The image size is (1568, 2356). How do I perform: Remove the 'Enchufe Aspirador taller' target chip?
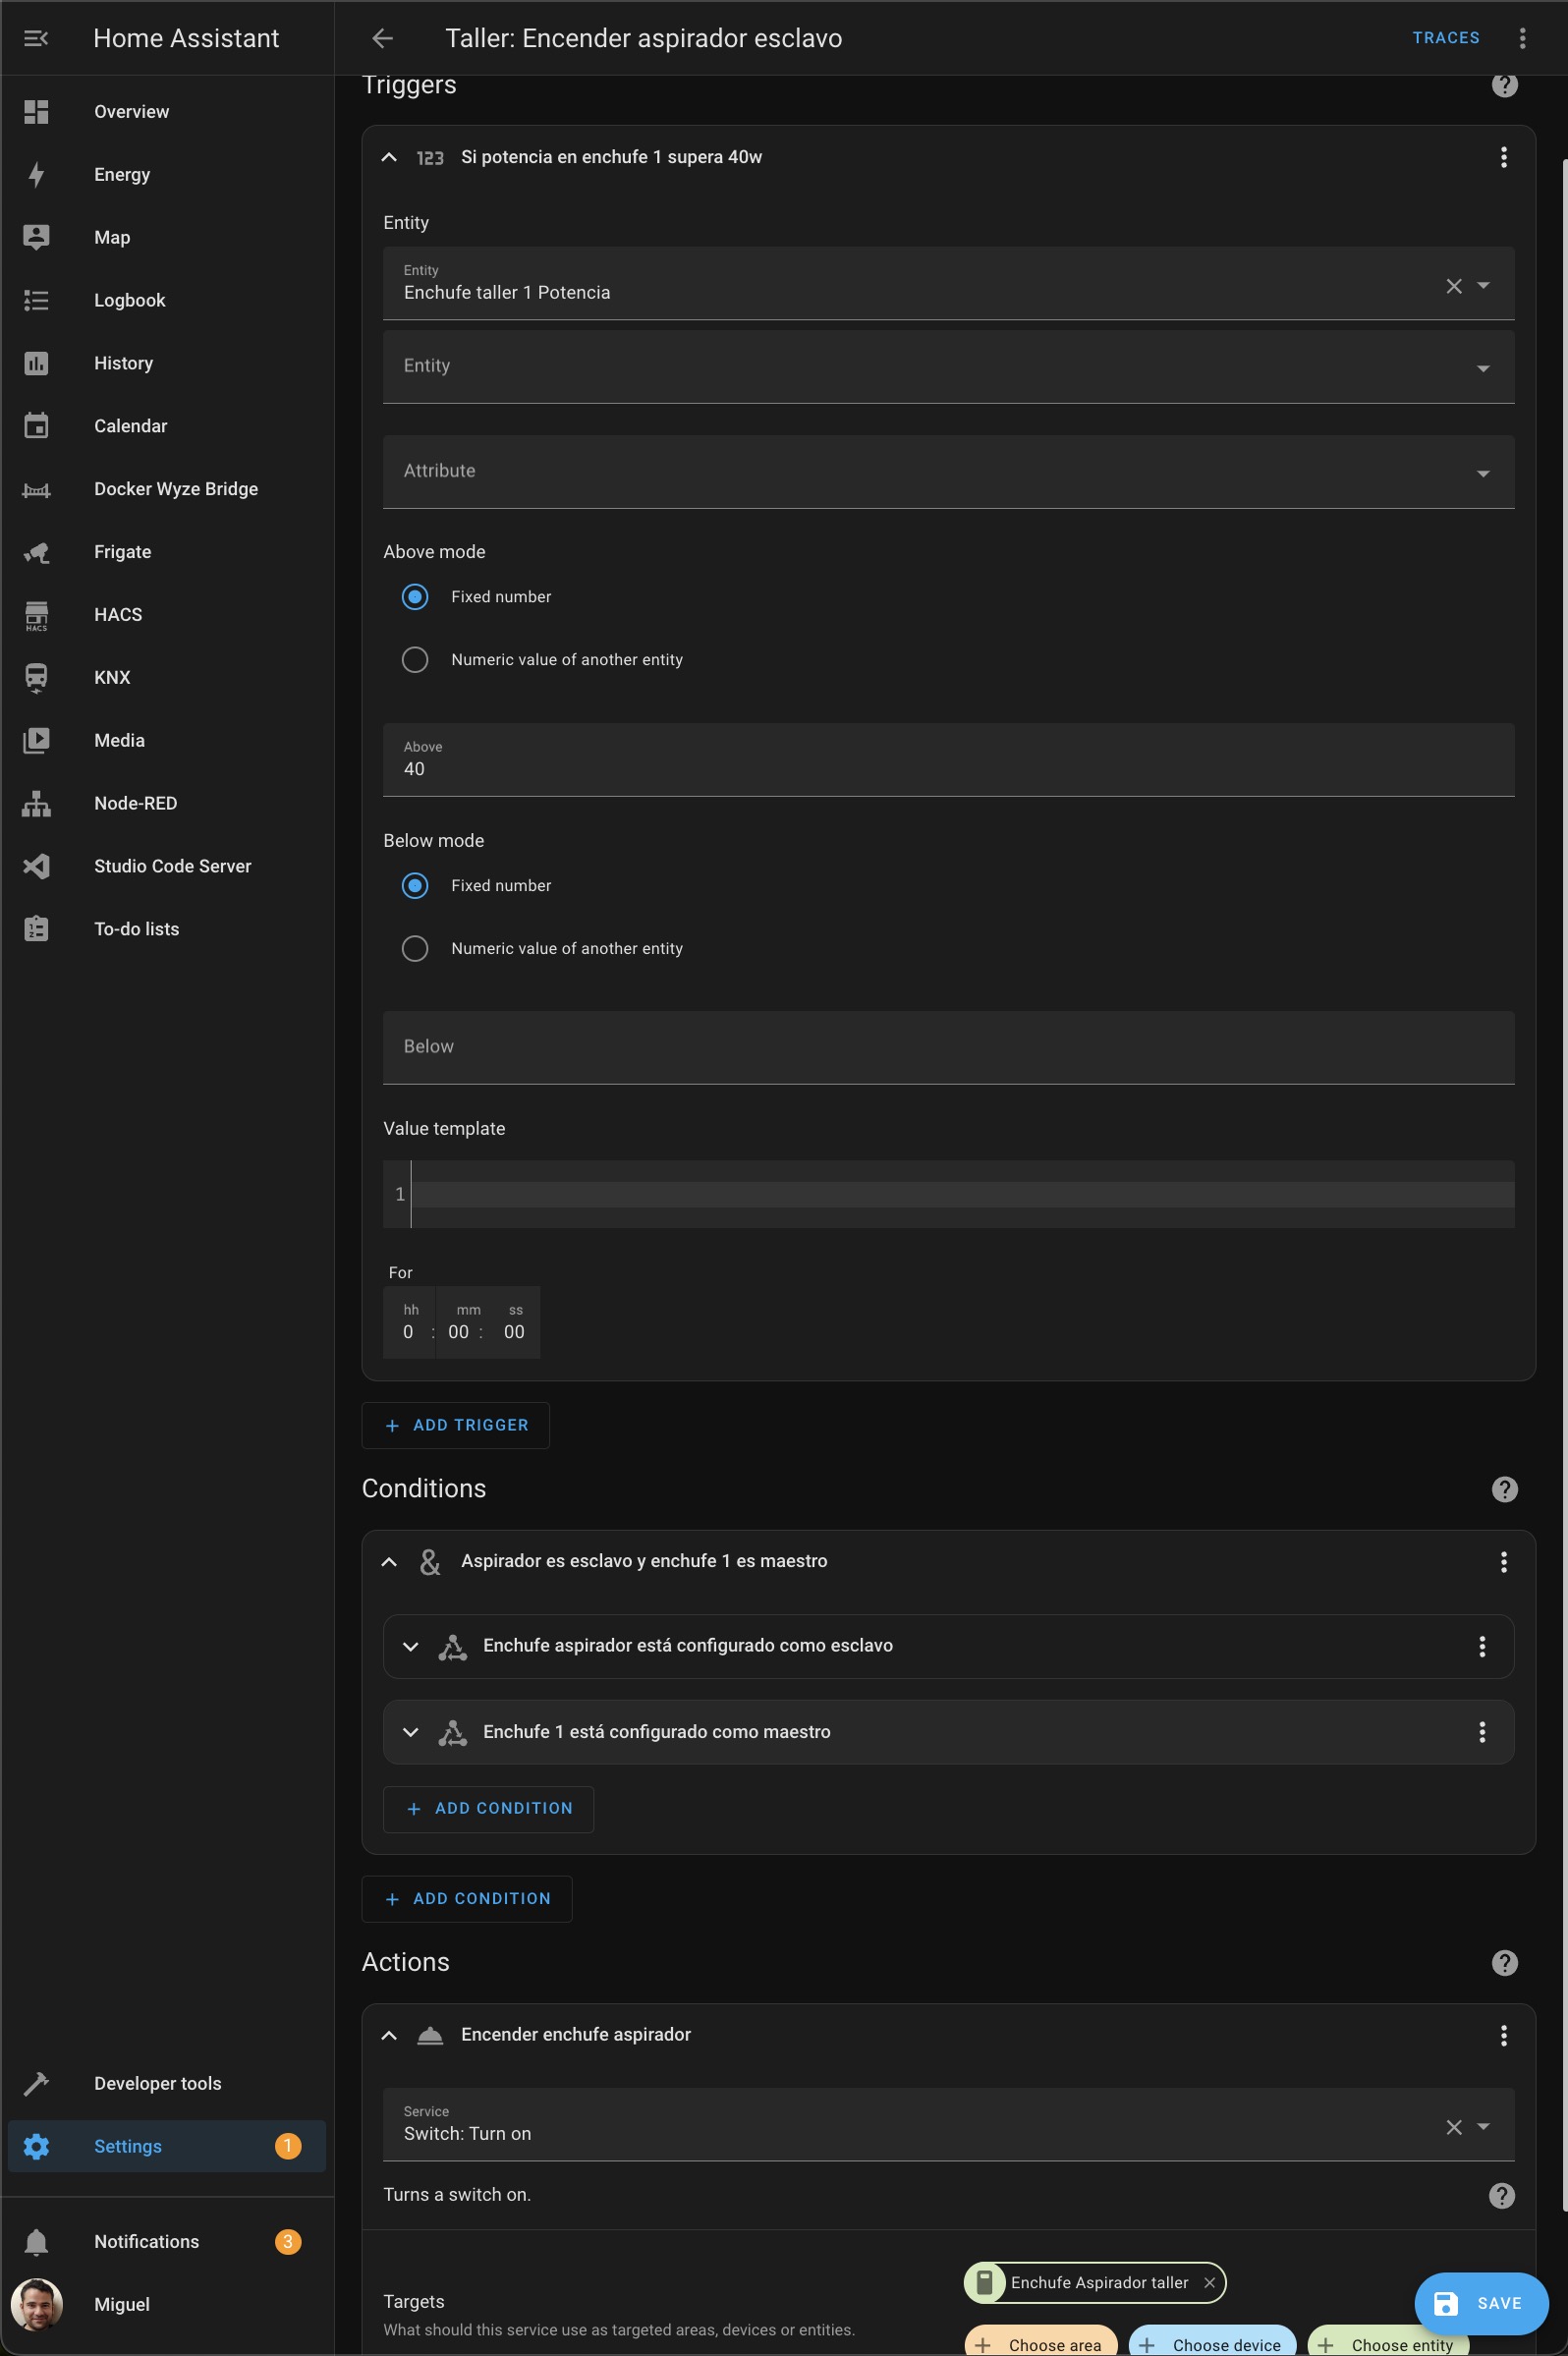(1209, 2283)
